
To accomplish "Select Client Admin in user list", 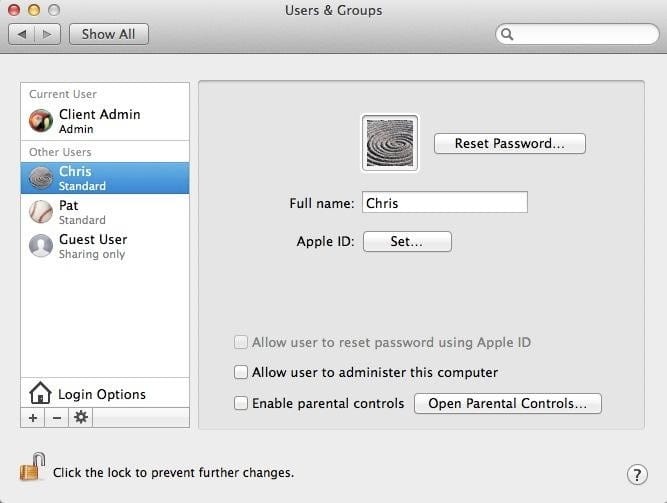I will [x=98, y=121].
